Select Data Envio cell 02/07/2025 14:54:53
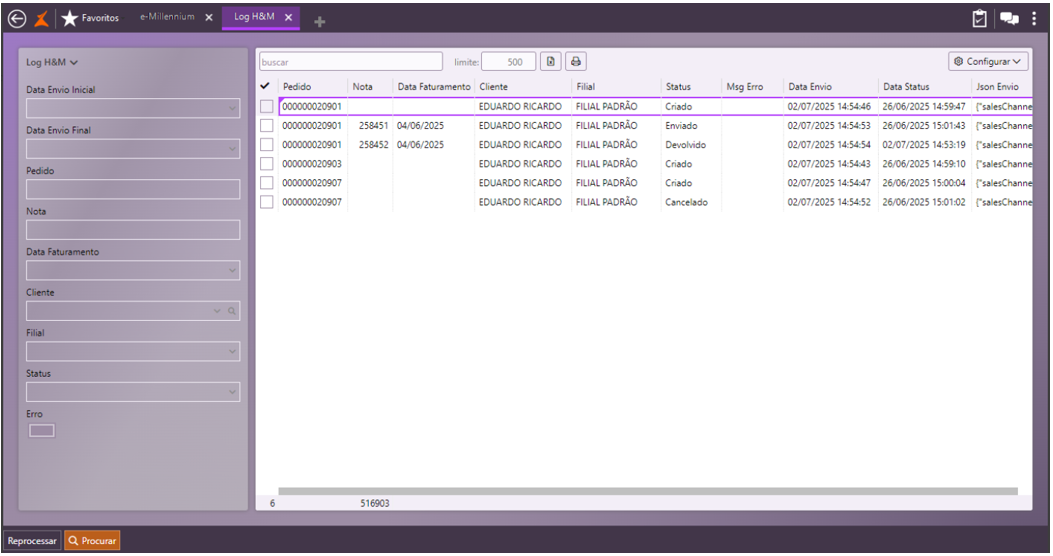Screen dimensions: 1053x556 pyautogui.click(x=829, y=126)
